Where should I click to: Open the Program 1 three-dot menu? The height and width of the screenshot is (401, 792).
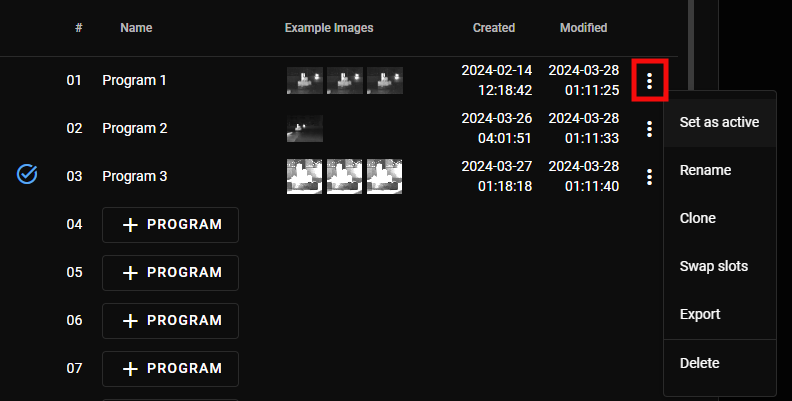tap(650, 80)
